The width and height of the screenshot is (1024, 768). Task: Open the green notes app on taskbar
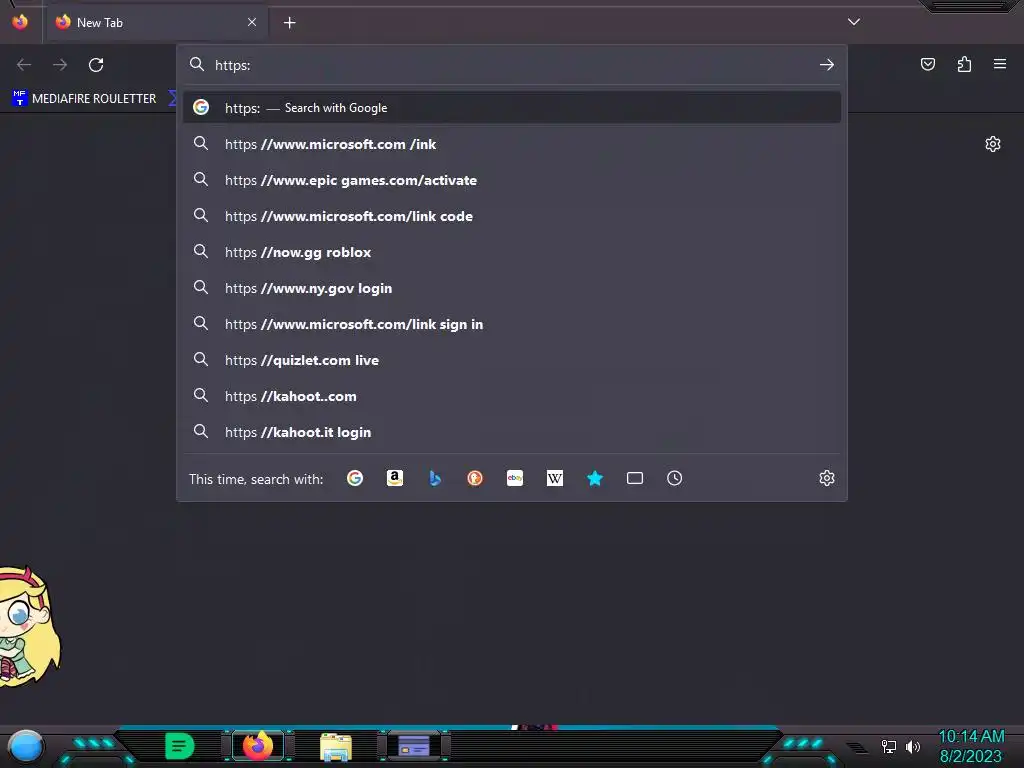click(x=180, y=746)
